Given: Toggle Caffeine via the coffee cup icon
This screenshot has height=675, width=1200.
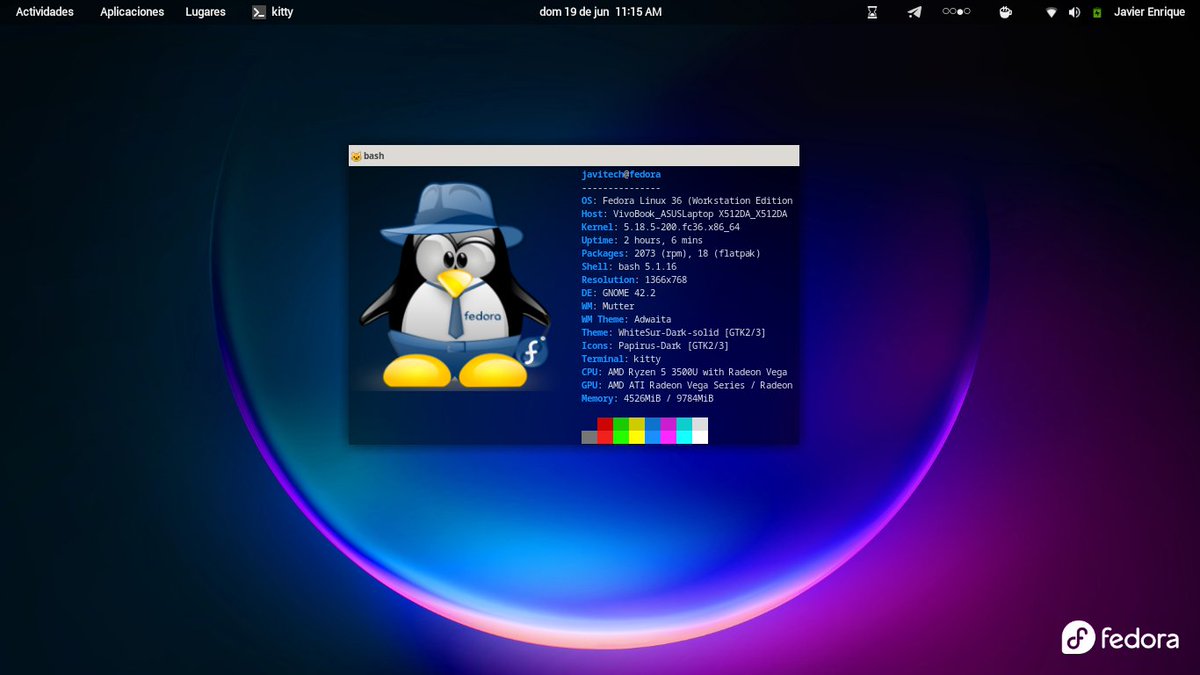Looking at the screenshot, I should [x=1005, y=12].
